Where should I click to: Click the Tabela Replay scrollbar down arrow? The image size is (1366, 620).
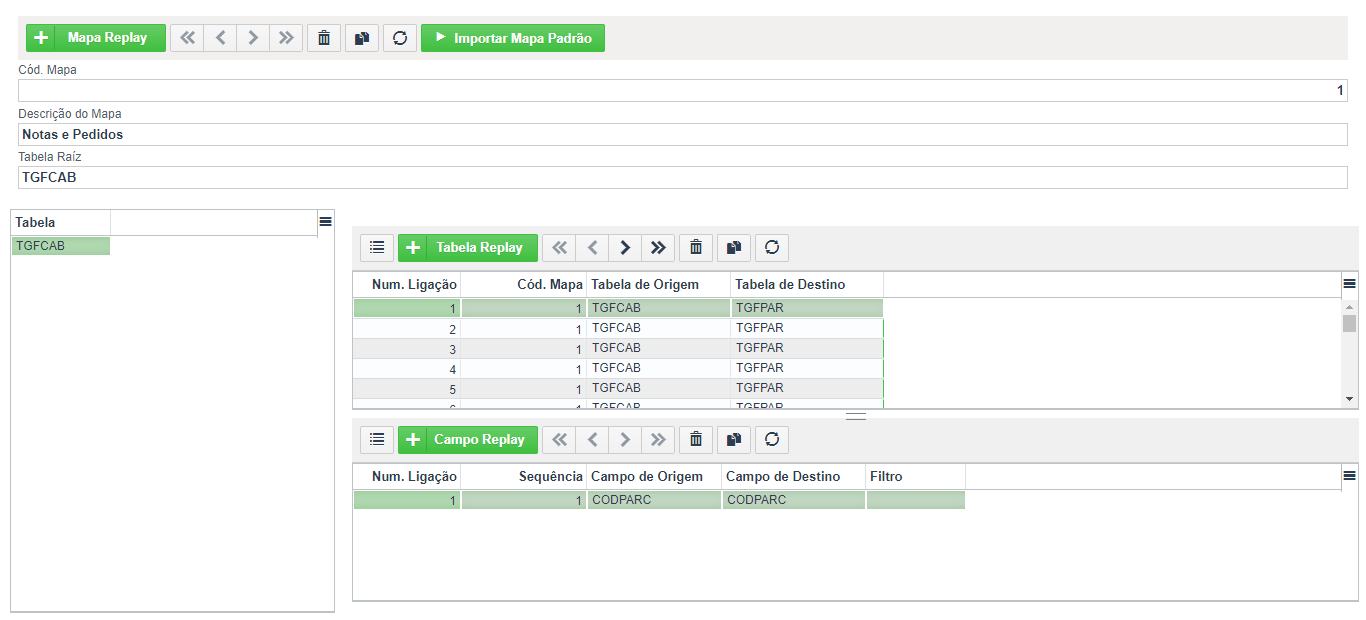(x=1350, y=399)
